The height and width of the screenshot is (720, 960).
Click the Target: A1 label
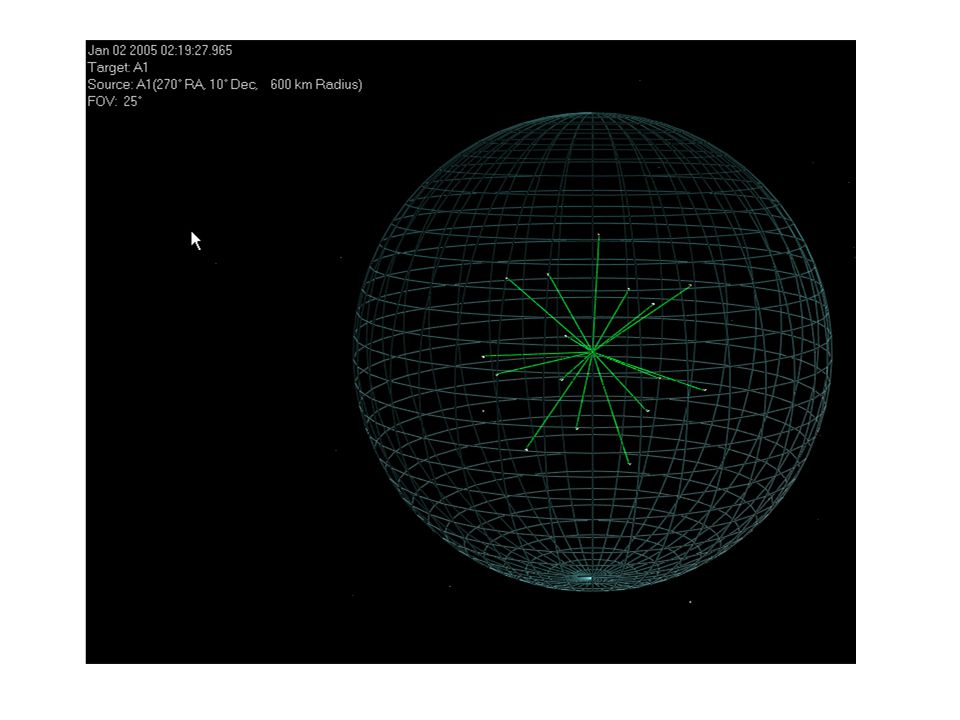pos(118,67)
